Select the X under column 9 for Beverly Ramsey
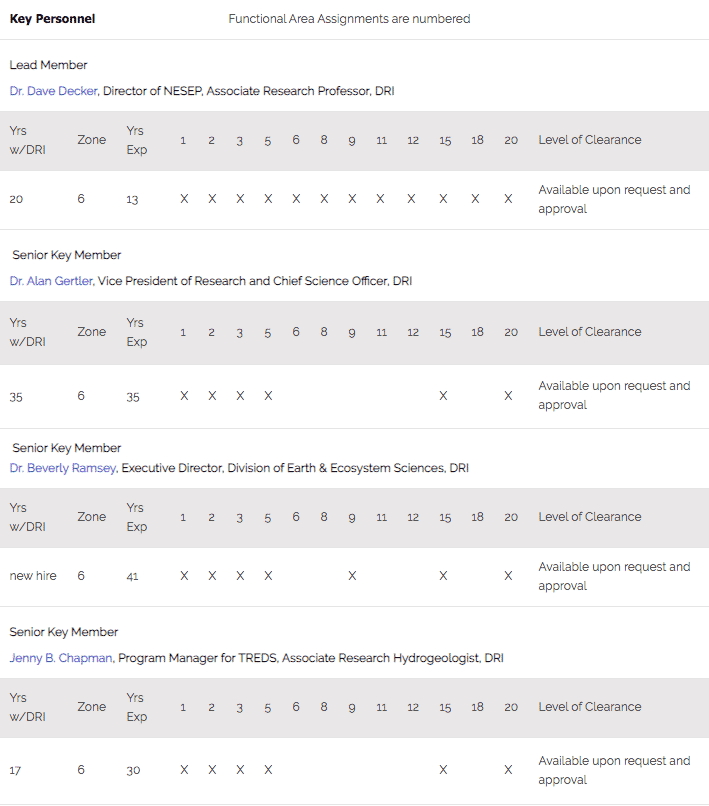Viewport: 709px width, 806px height. tap(352, 576)
